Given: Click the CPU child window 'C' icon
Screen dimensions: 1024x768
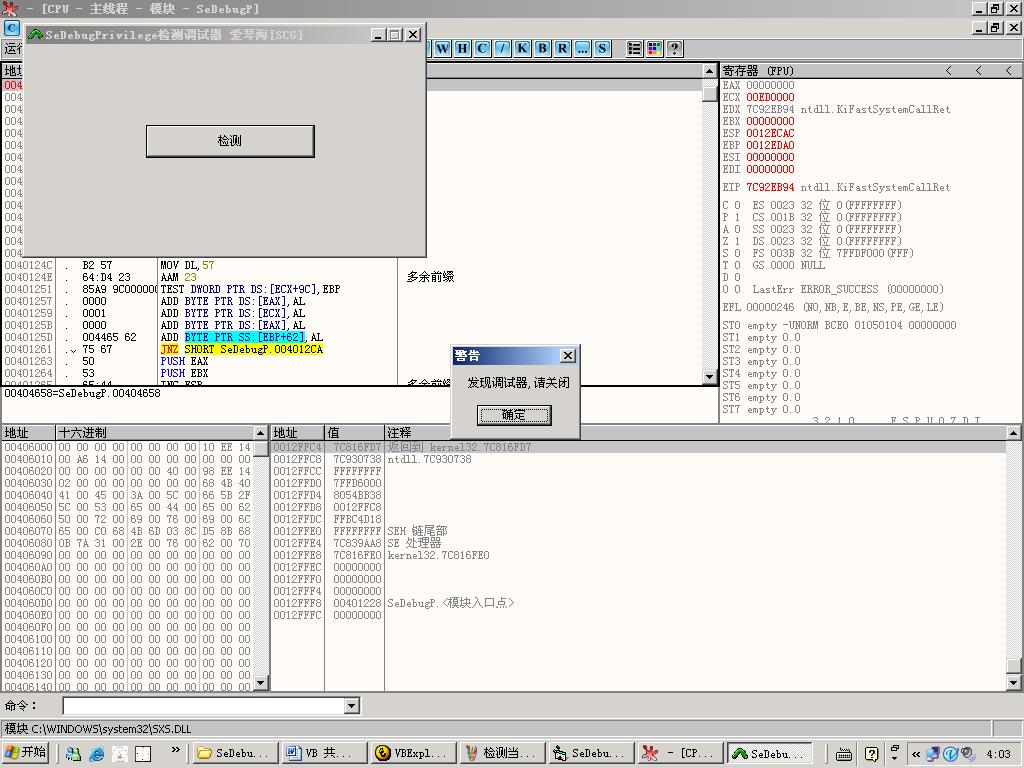Looking at the screenshot, I should point(12,28).
